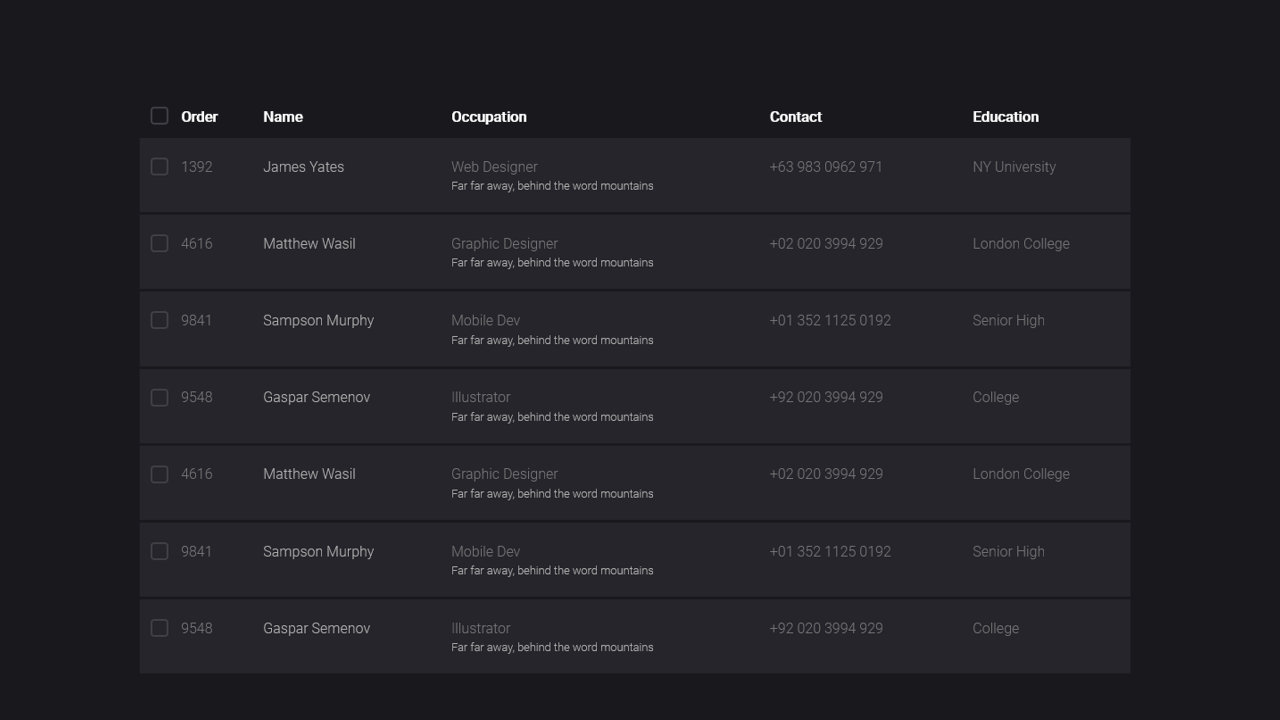Click the first Mobile Dev occupation

click(486, 321)
